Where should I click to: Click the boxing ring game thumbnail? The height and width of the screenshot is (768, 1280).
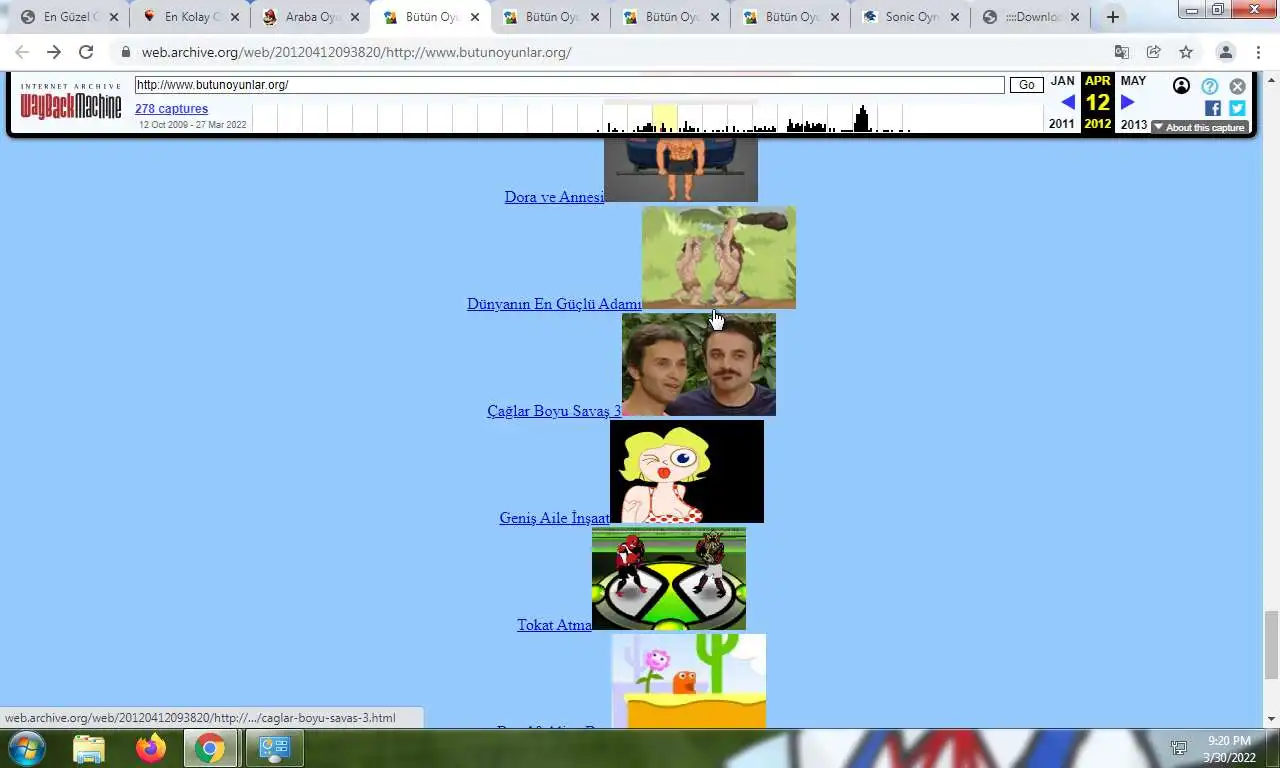669,578
